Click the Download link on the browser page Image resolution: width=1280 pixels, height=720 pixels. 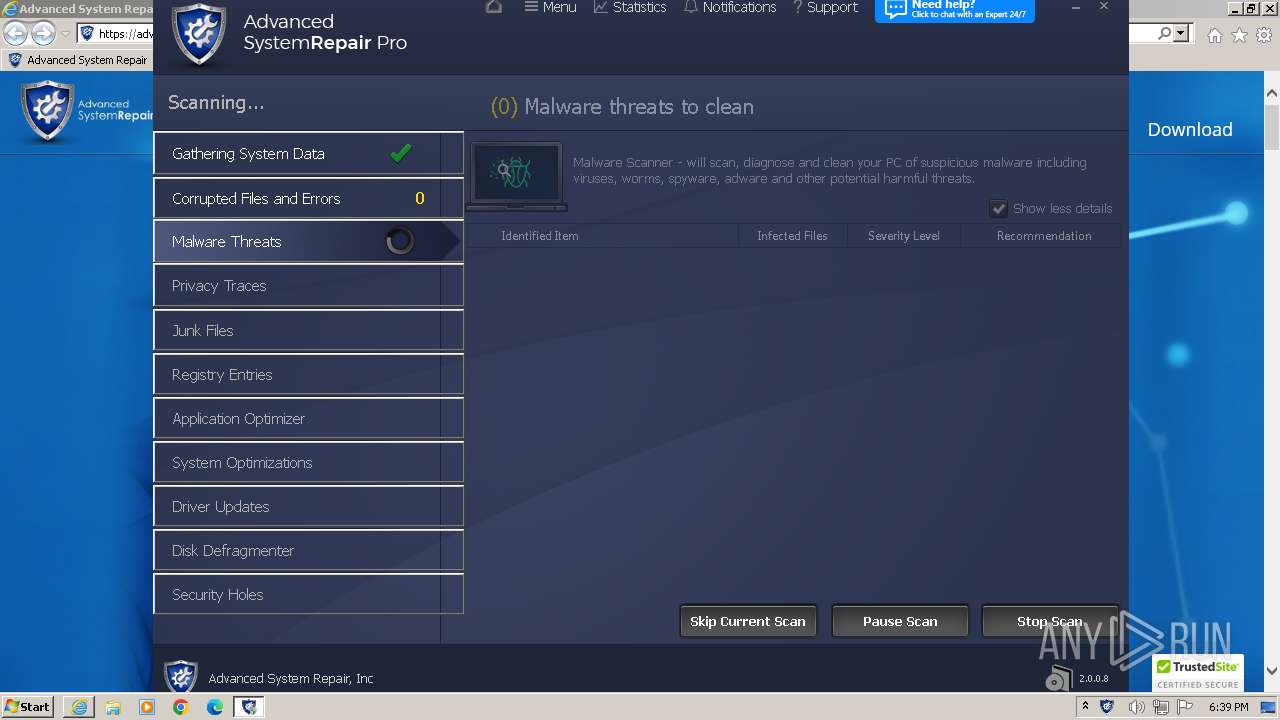(x=1190, y=130)
